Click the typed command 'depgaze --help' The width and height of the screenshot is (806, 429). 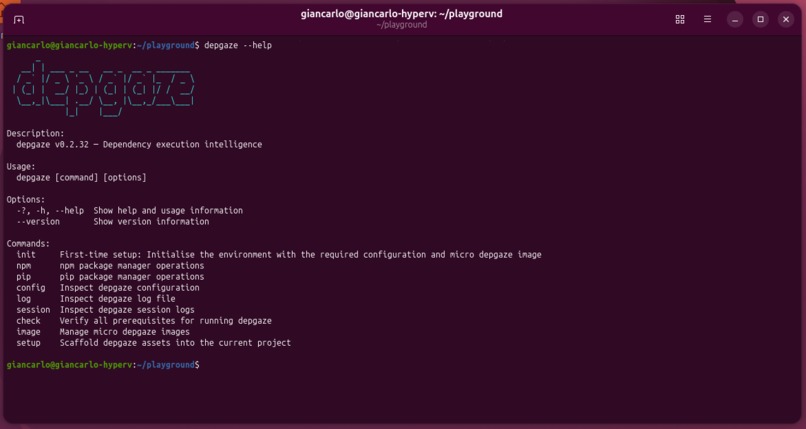pyautogui.click(x=238, y=45)
